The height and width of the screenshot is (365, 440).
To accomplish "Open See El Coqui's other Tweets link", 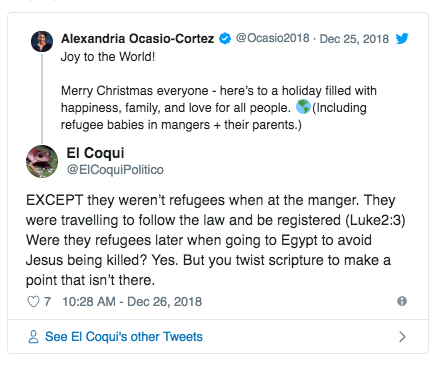I will [124, 337].
